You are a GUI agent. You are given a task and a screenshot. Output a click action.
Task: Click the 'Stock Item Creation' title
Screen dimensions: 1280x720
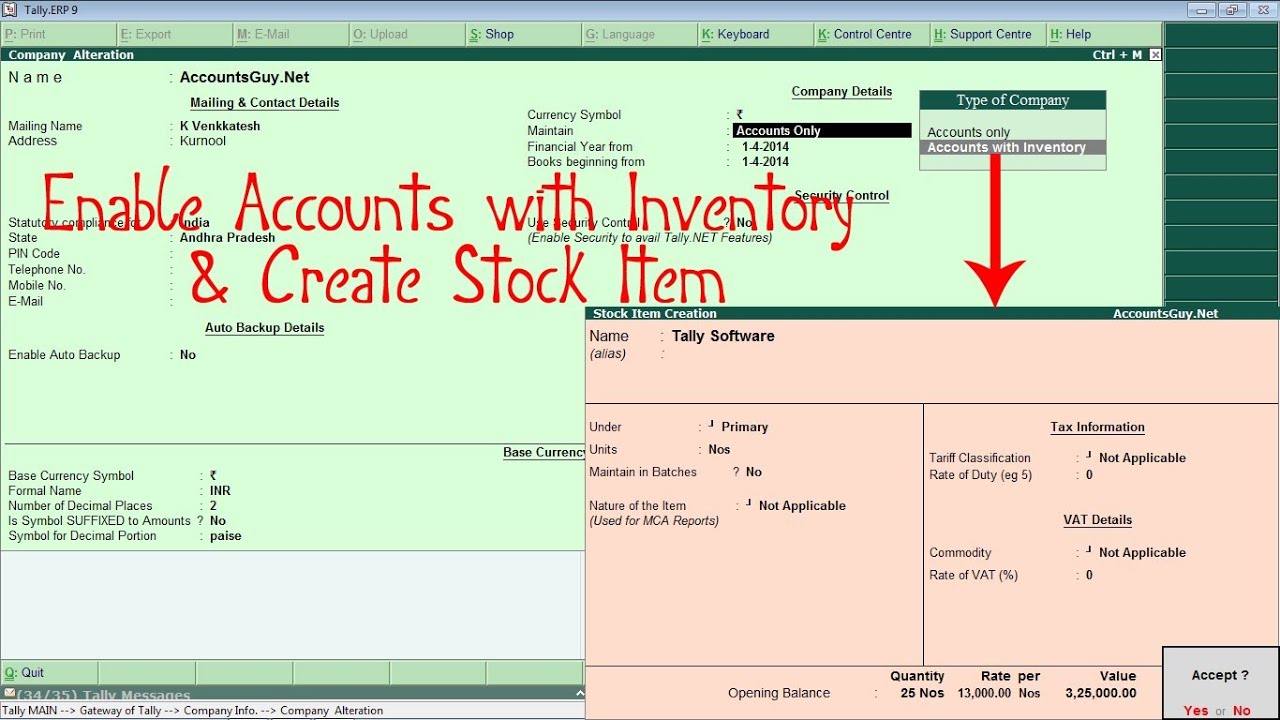655,314
